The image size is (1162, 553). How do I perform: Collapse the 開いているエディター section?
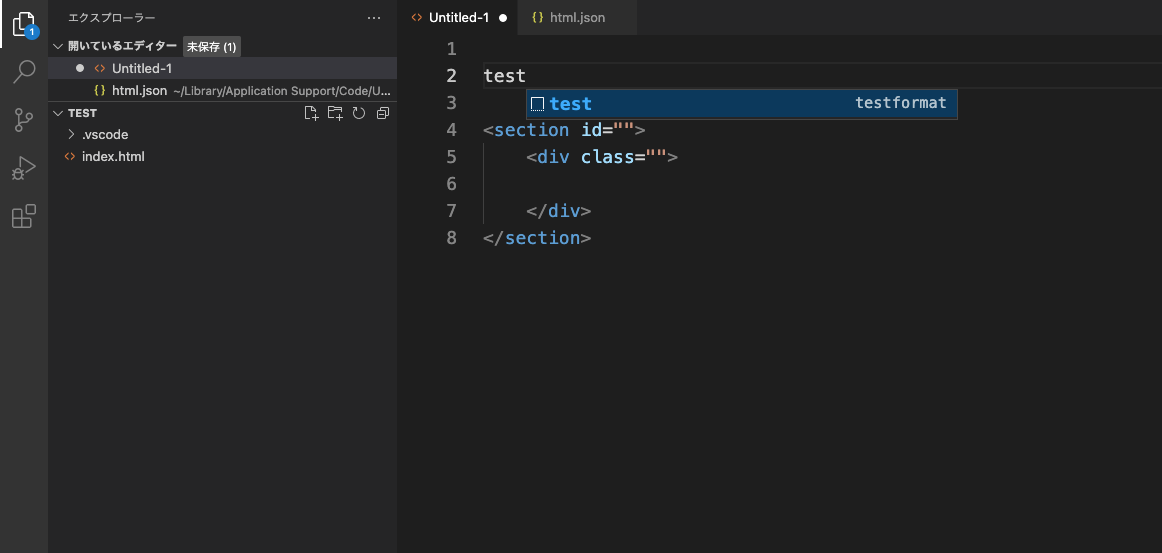pos(59,46)
